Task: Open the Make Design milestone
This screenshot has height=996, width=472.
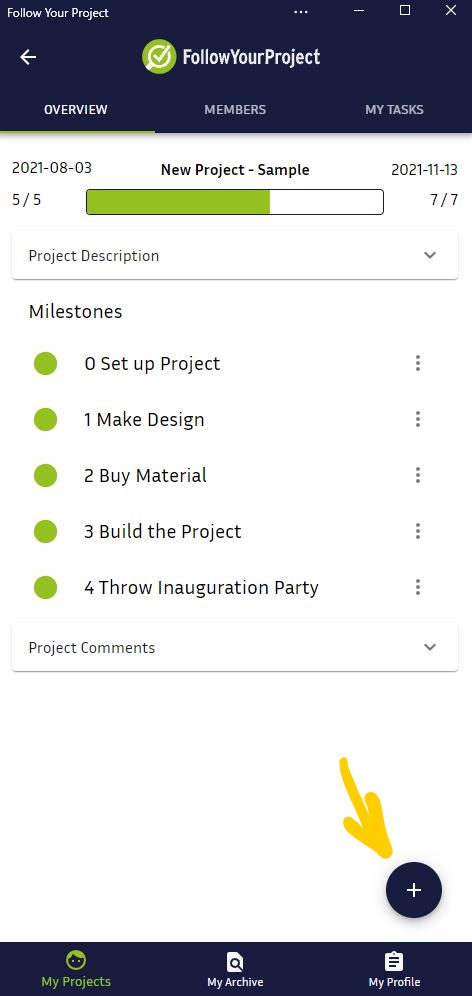Action: click(x=144, y=420)
